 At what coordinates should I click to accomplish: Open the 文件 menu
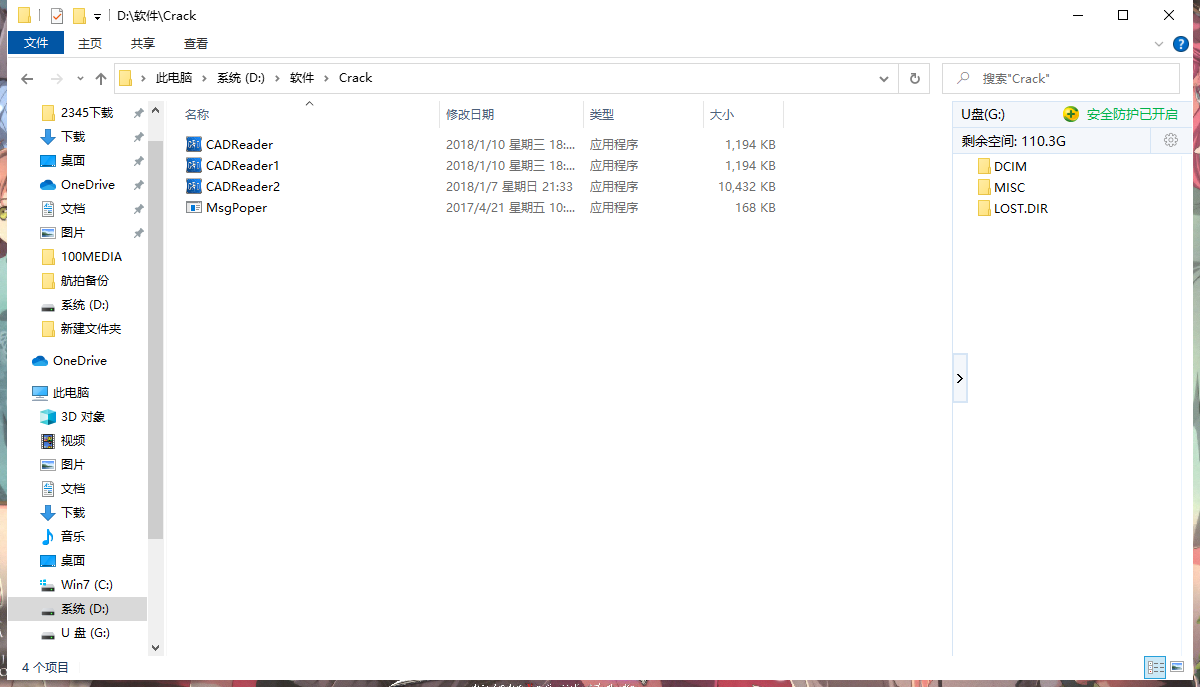pos(36,43)
